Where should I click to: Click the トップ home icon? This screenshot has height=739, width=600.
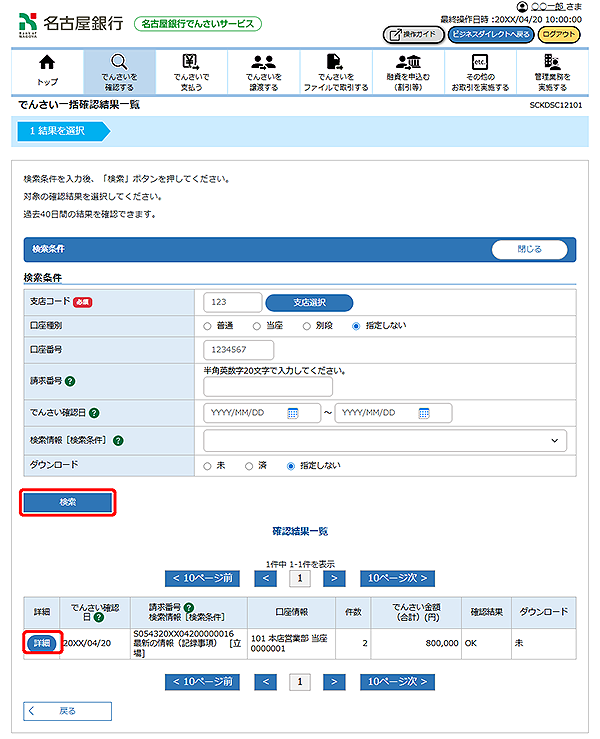pyautogui.click(x=47, y=62)
